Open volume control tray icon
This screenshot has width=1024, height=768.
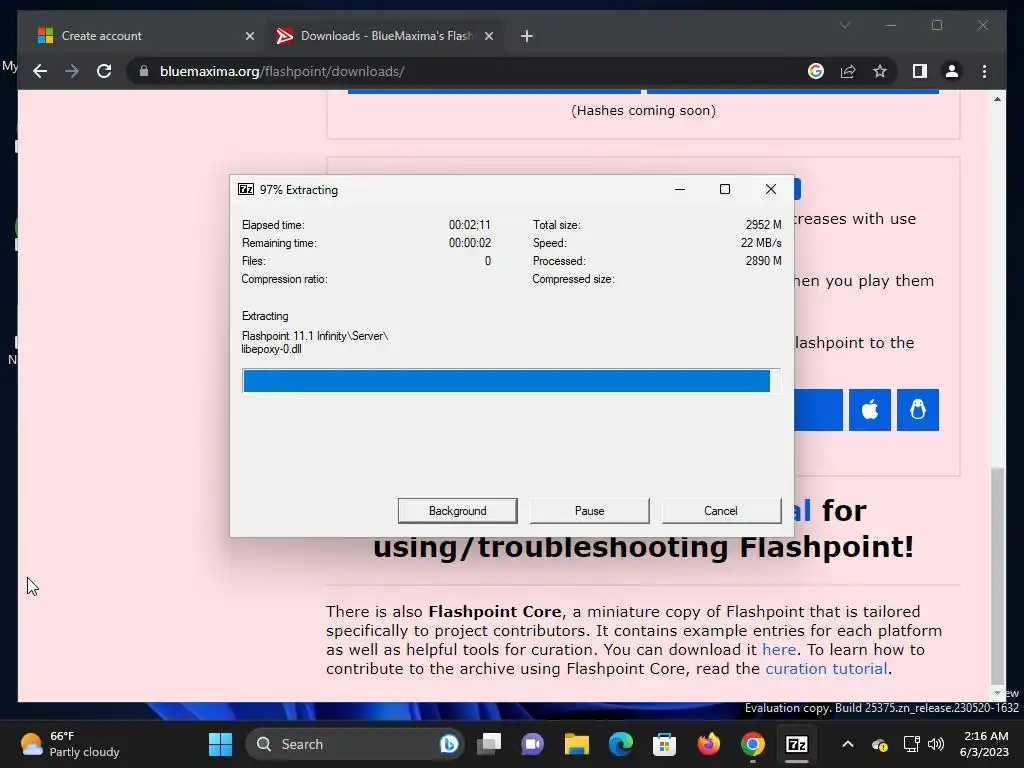coord(936,744)
